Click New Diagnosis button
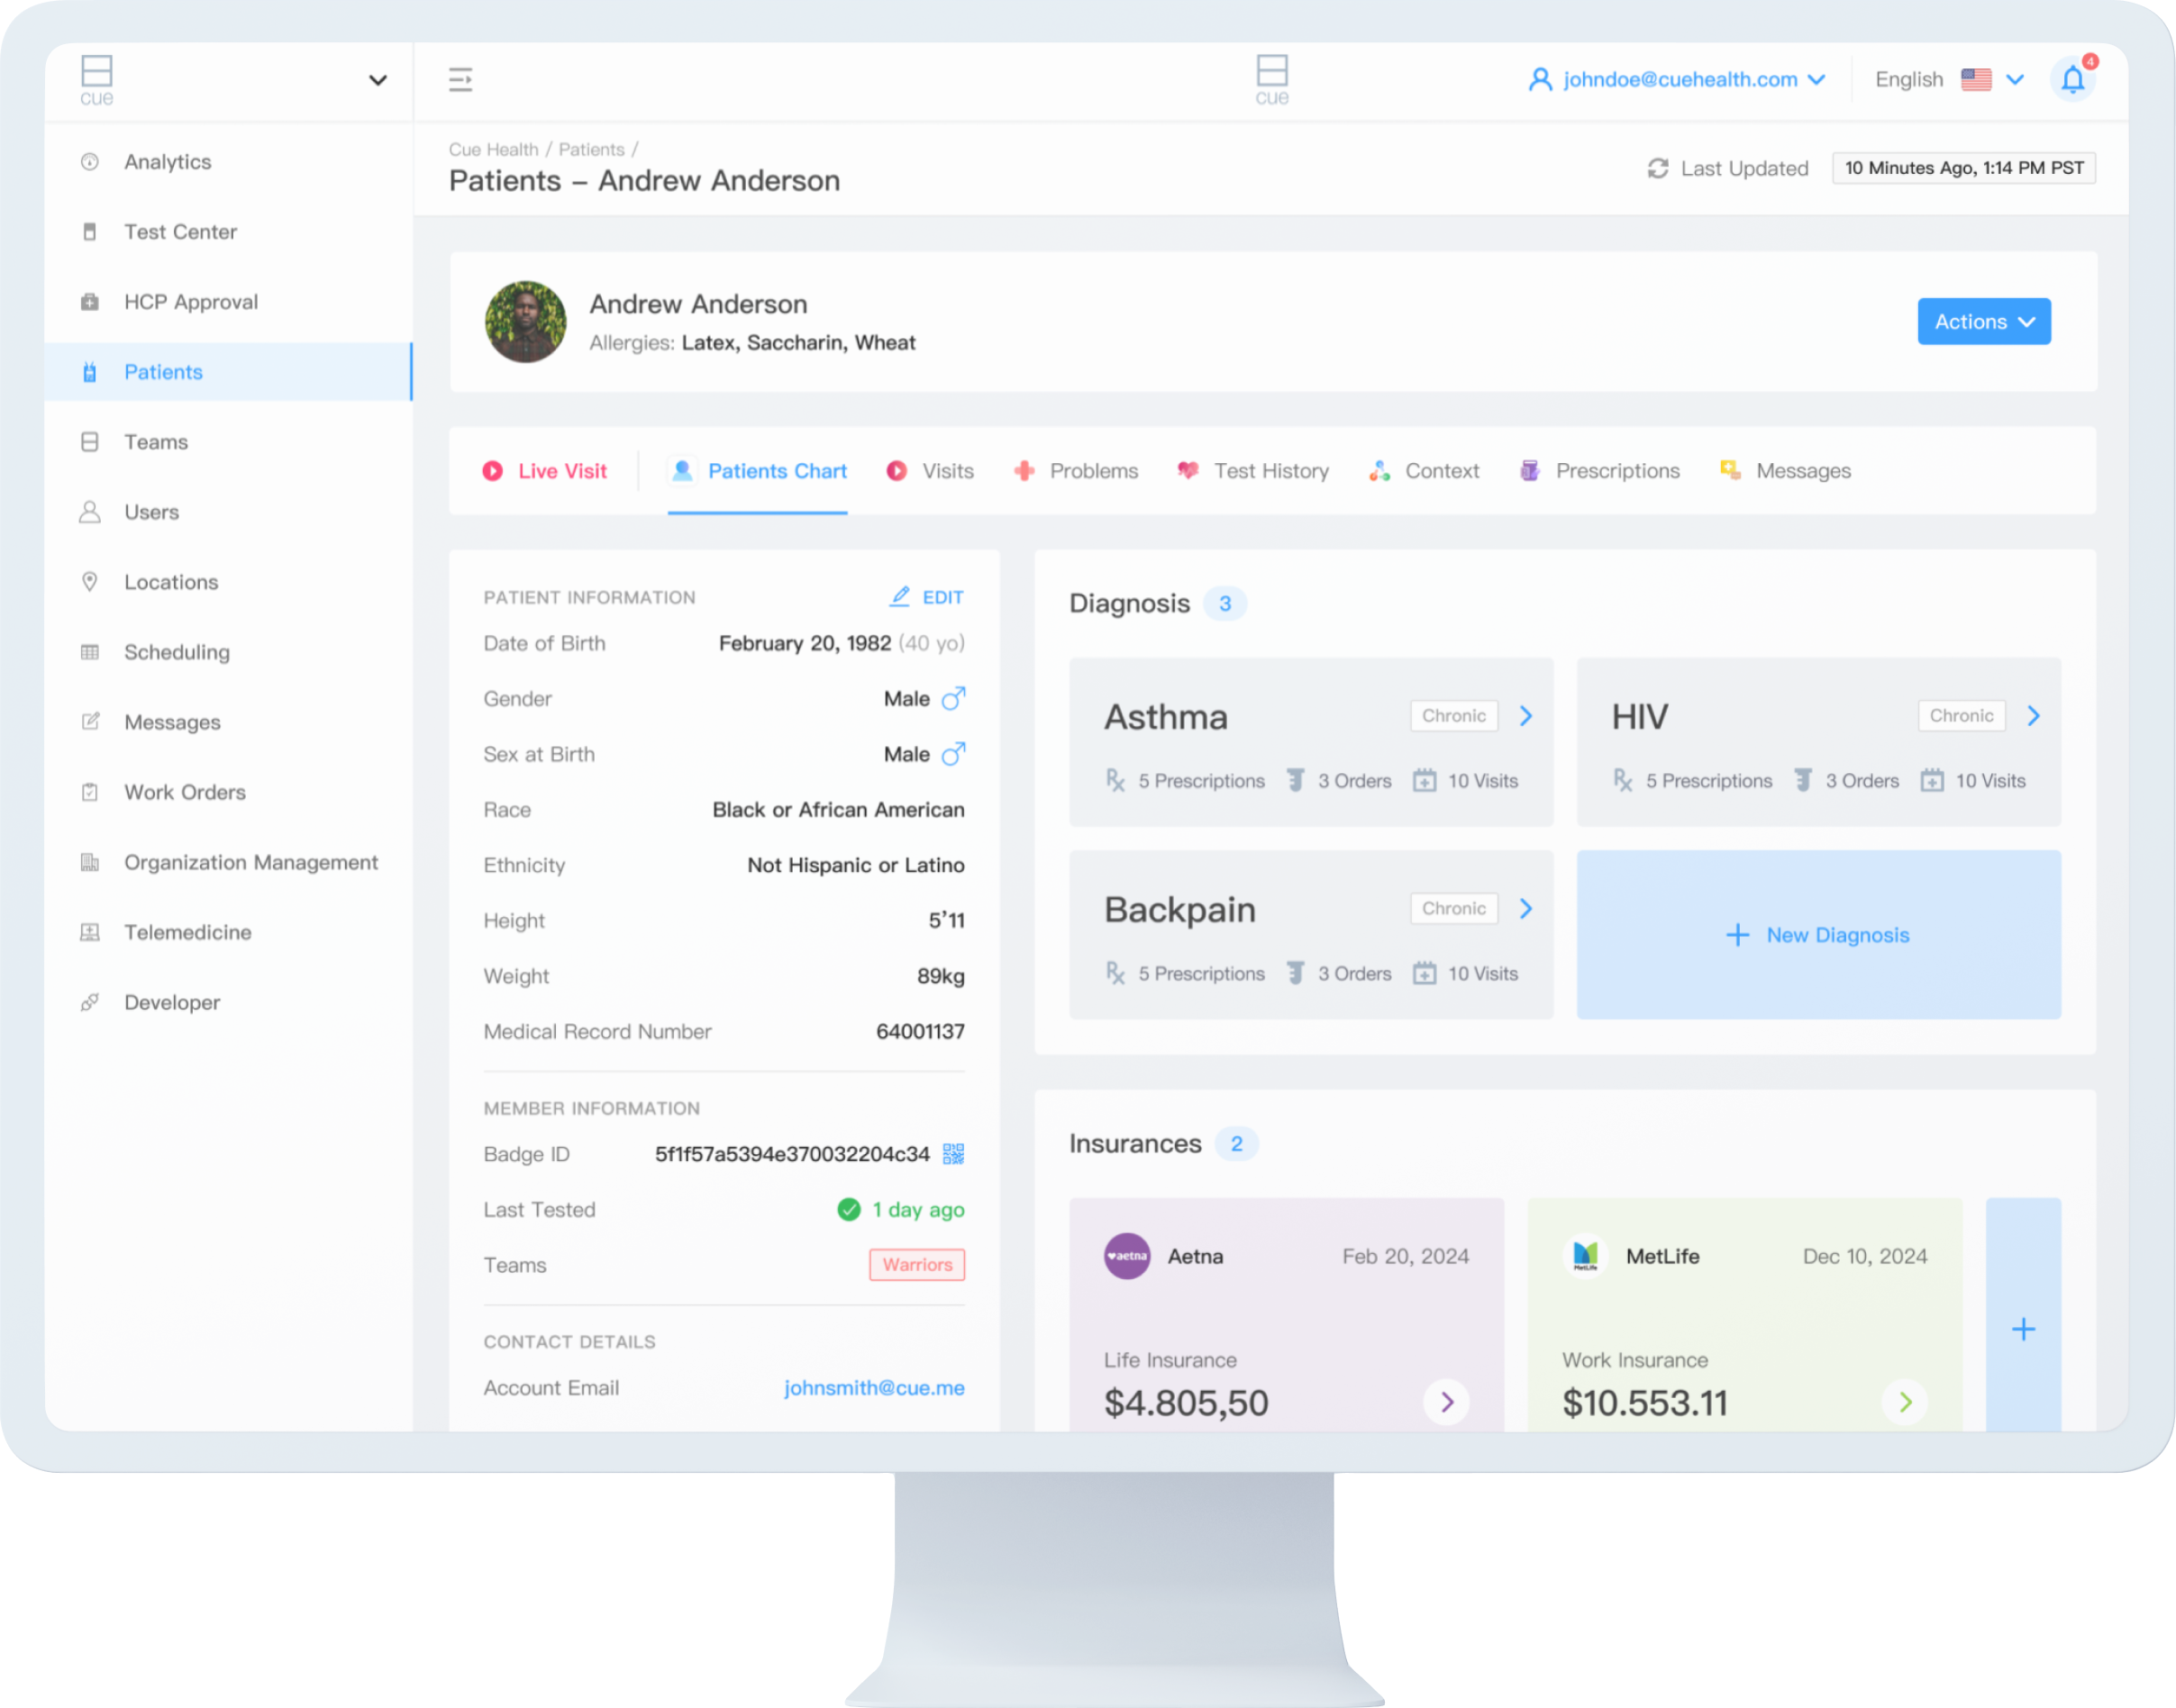The image size is (2176, 1708). (x=1818, y=935)
